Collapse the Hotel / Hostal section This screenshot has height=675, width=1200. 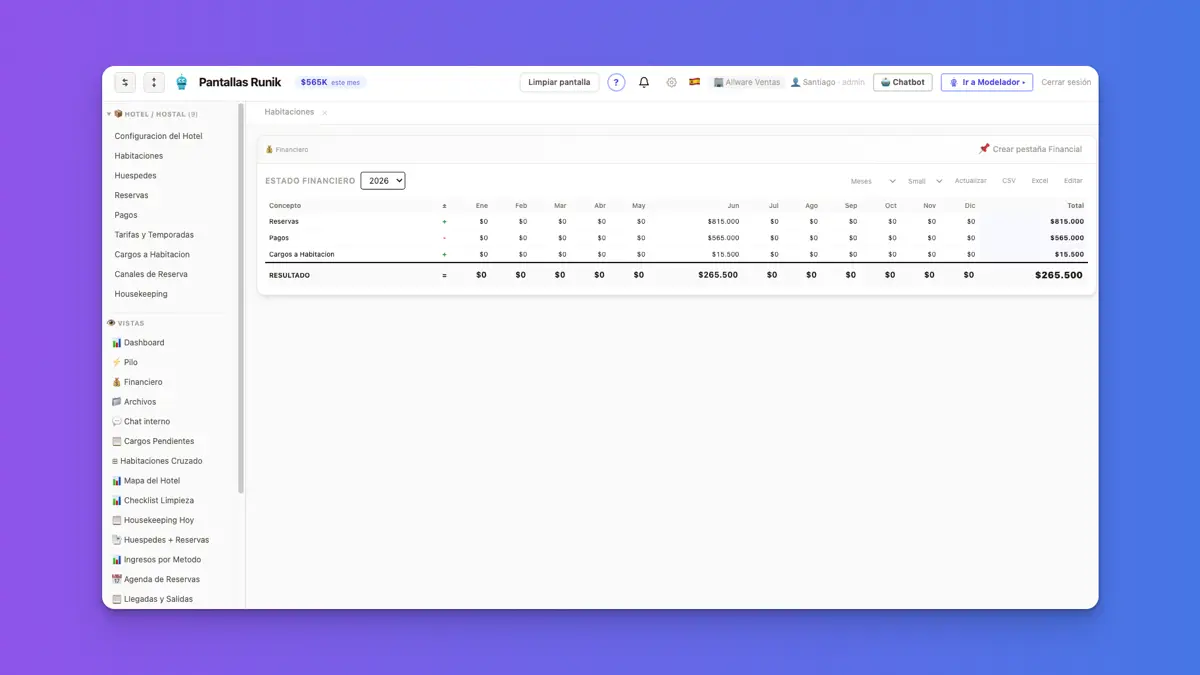pos(109,114)
